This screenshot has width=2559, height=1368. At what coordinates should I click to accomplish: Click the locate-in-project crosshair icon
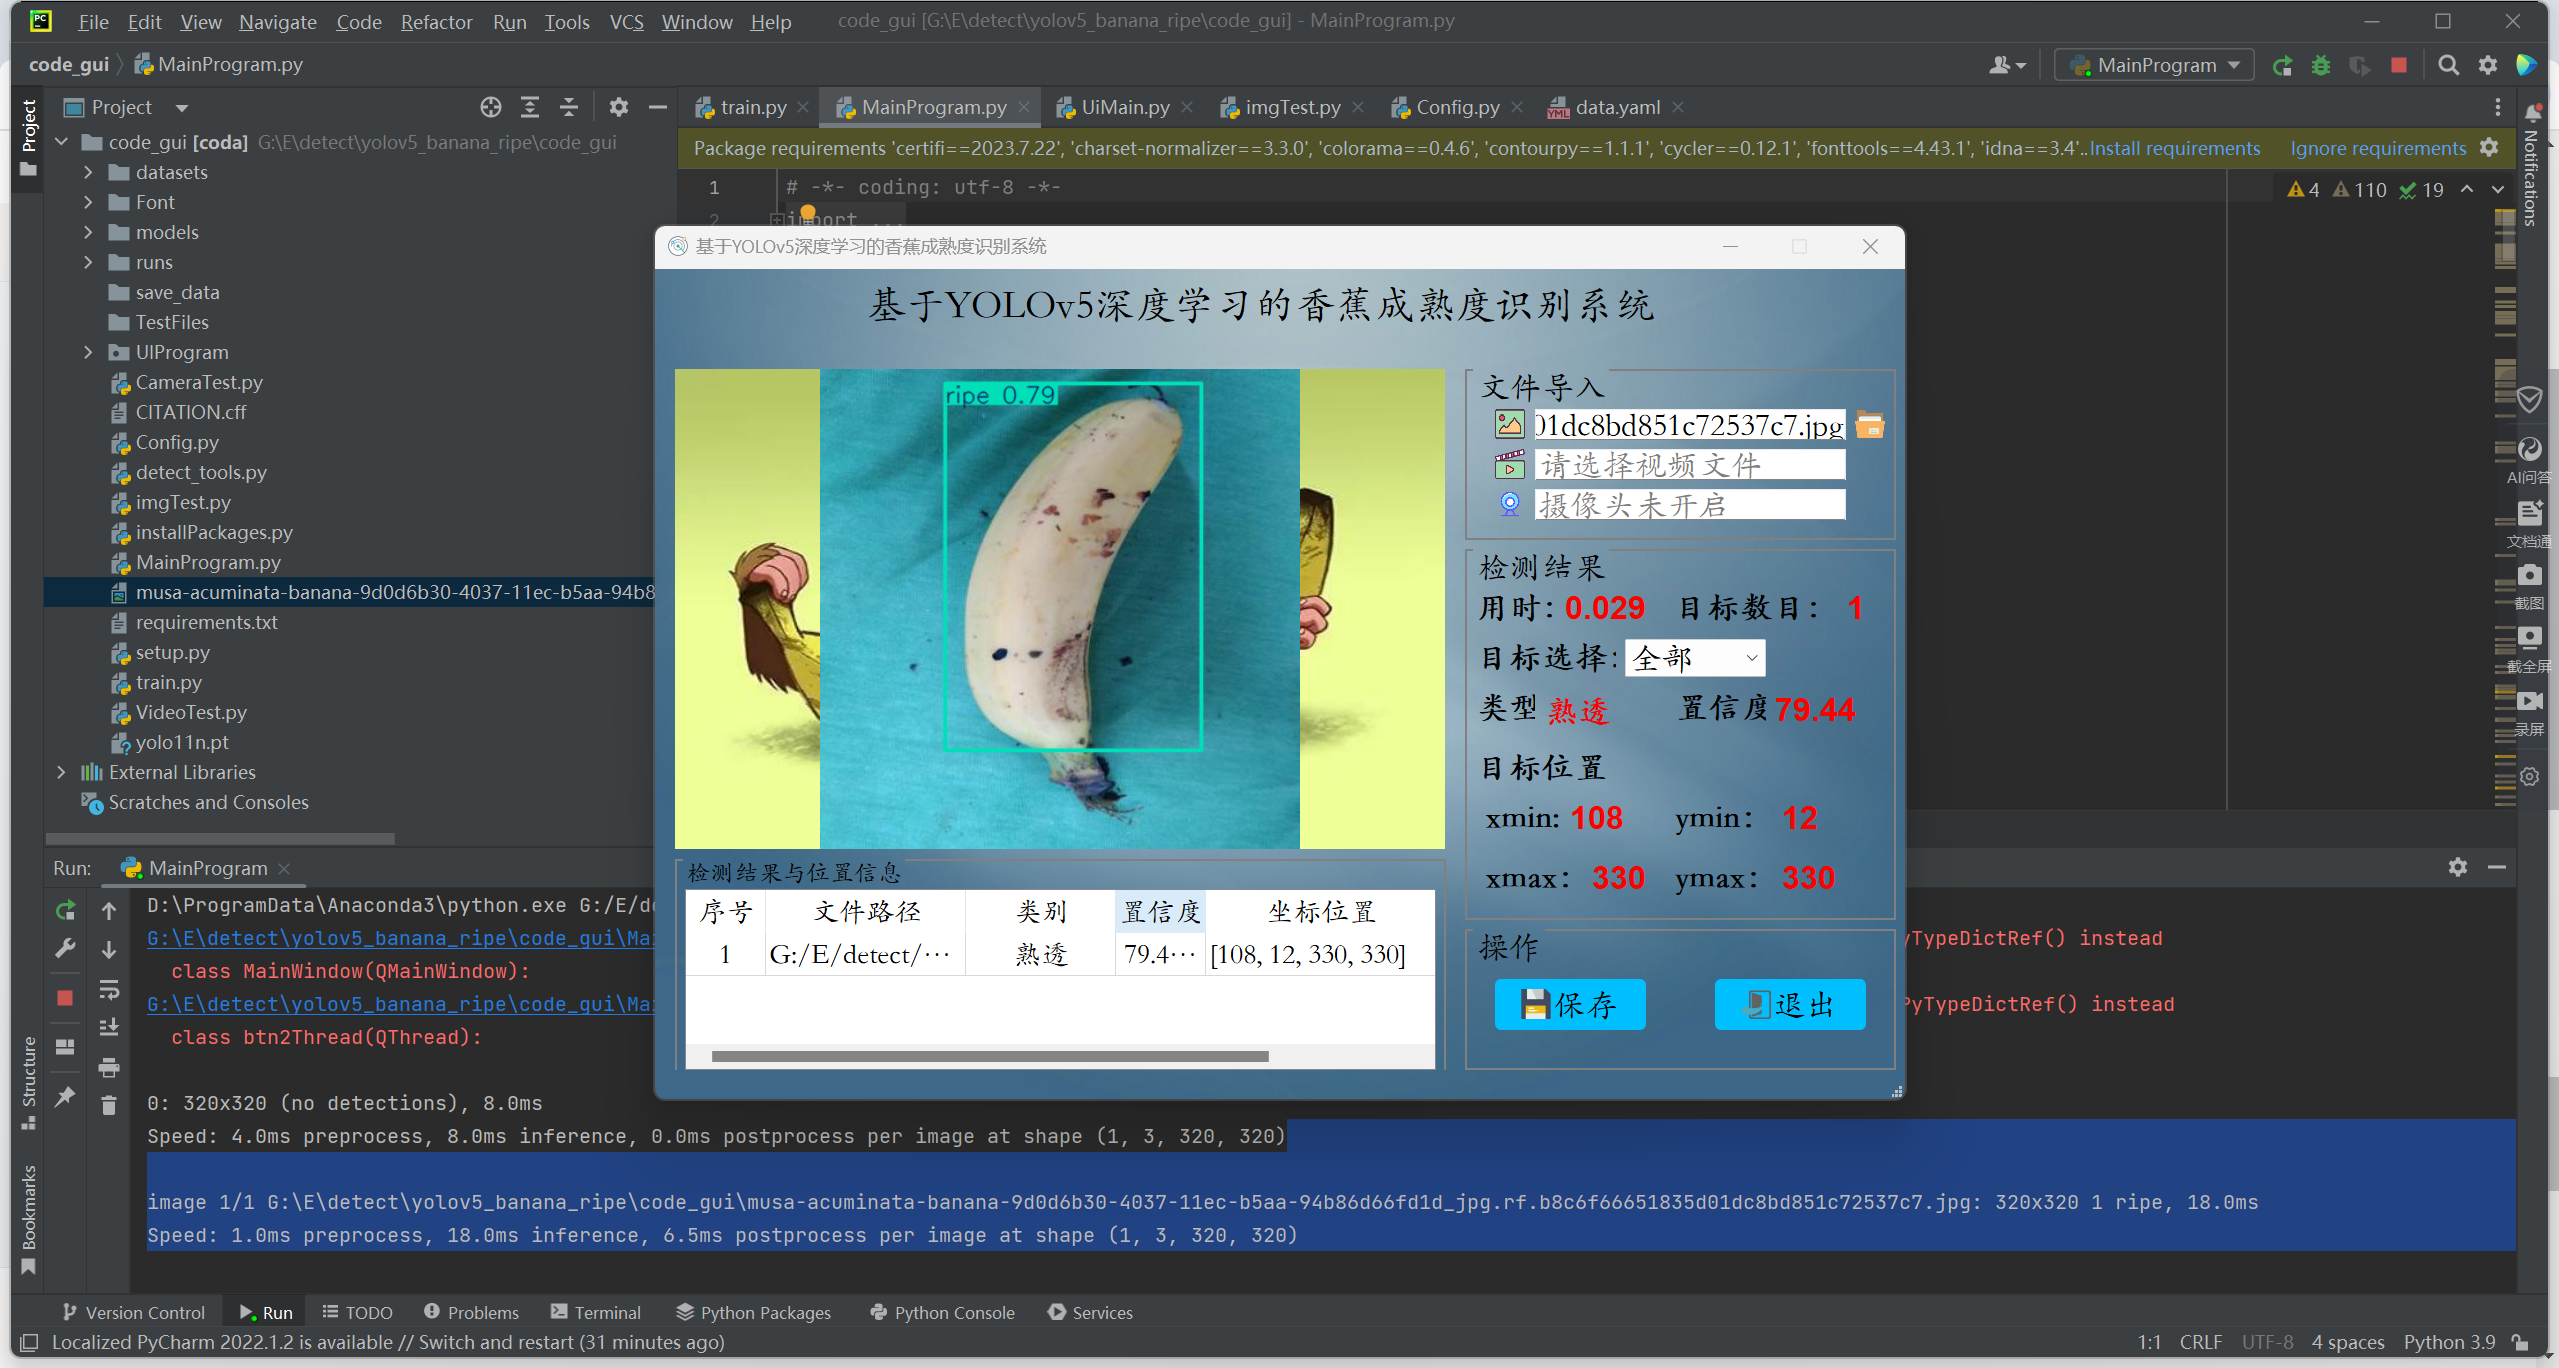pyautogui.click(x=490, y=107)
